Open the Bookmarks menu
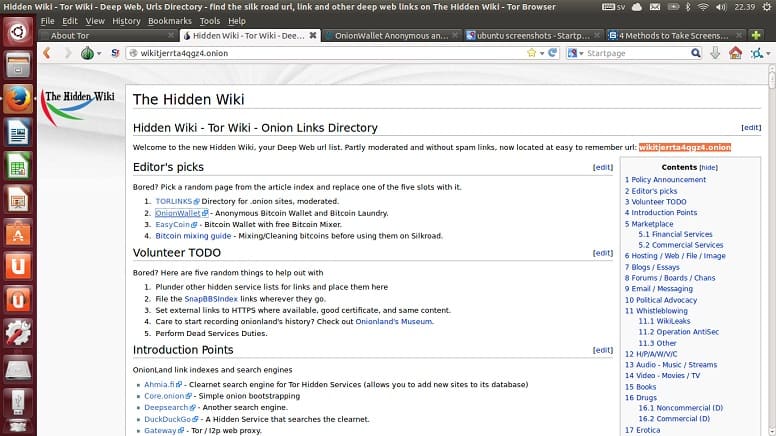 (169, 21)
